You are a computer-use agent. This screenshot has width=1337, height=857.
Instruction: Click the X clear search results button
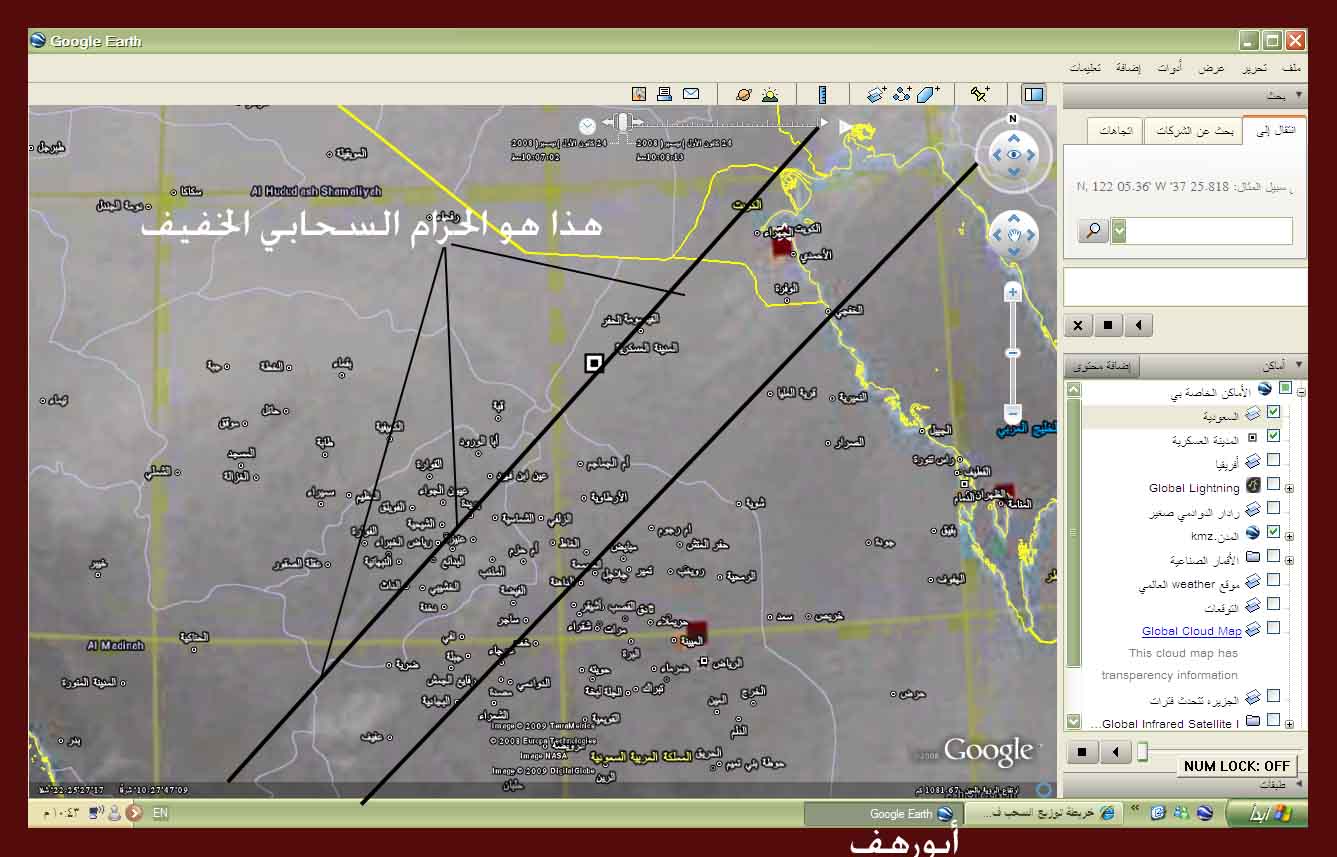(1078, 325)
